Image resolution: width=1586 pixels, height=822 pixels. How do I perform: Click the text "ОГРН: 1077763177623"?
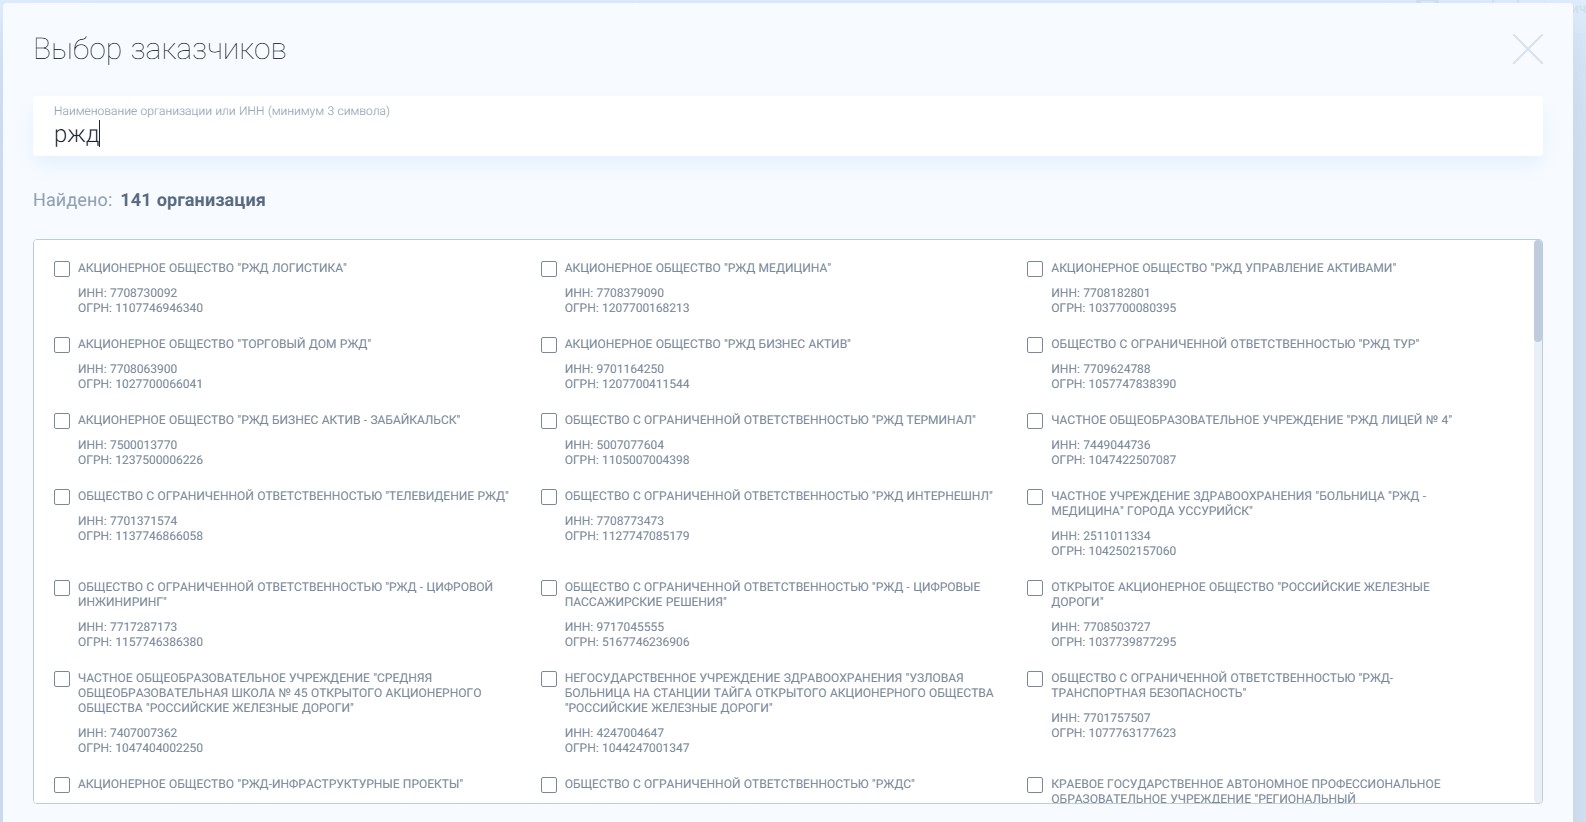1114,733
